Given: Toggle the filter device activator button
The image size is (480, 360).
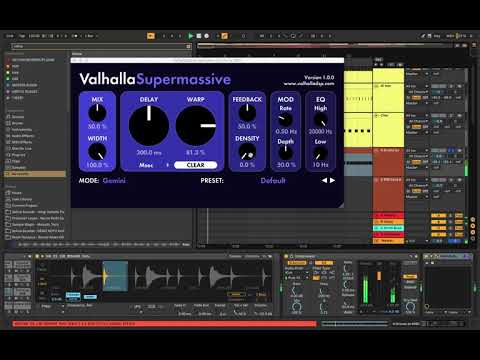Looking at the screenshot, I should coord(286,256).
